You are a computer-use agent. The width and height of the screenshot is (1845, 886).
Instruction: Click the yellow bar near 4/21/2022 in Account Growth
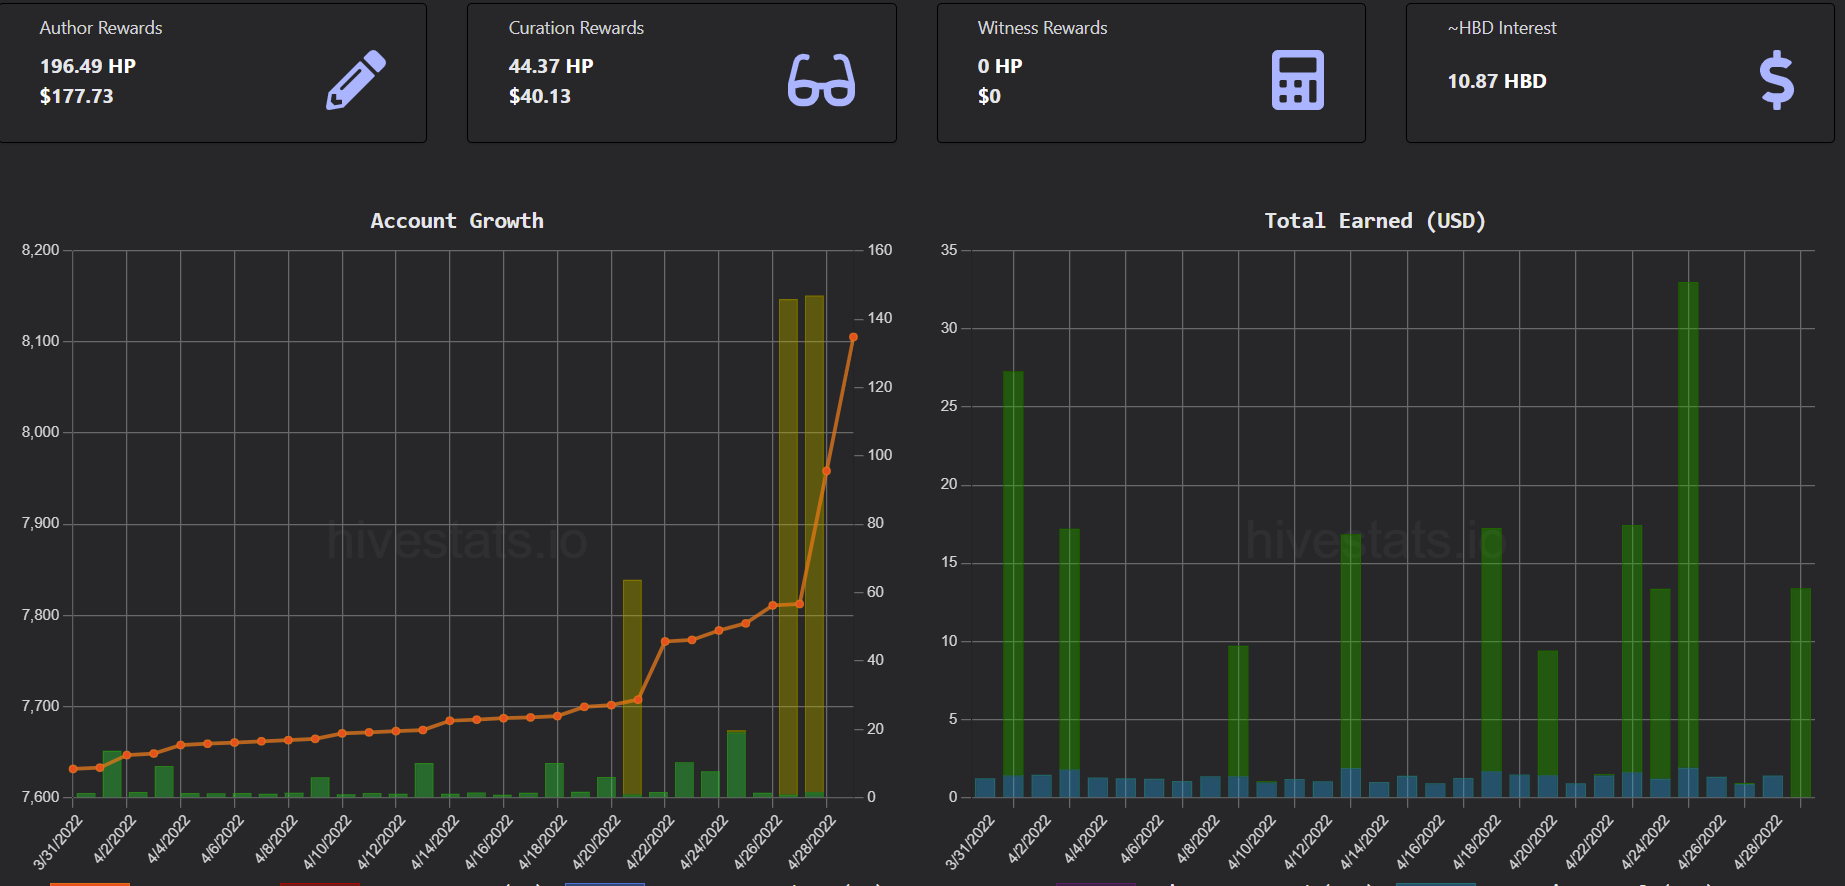click(632, 688)
